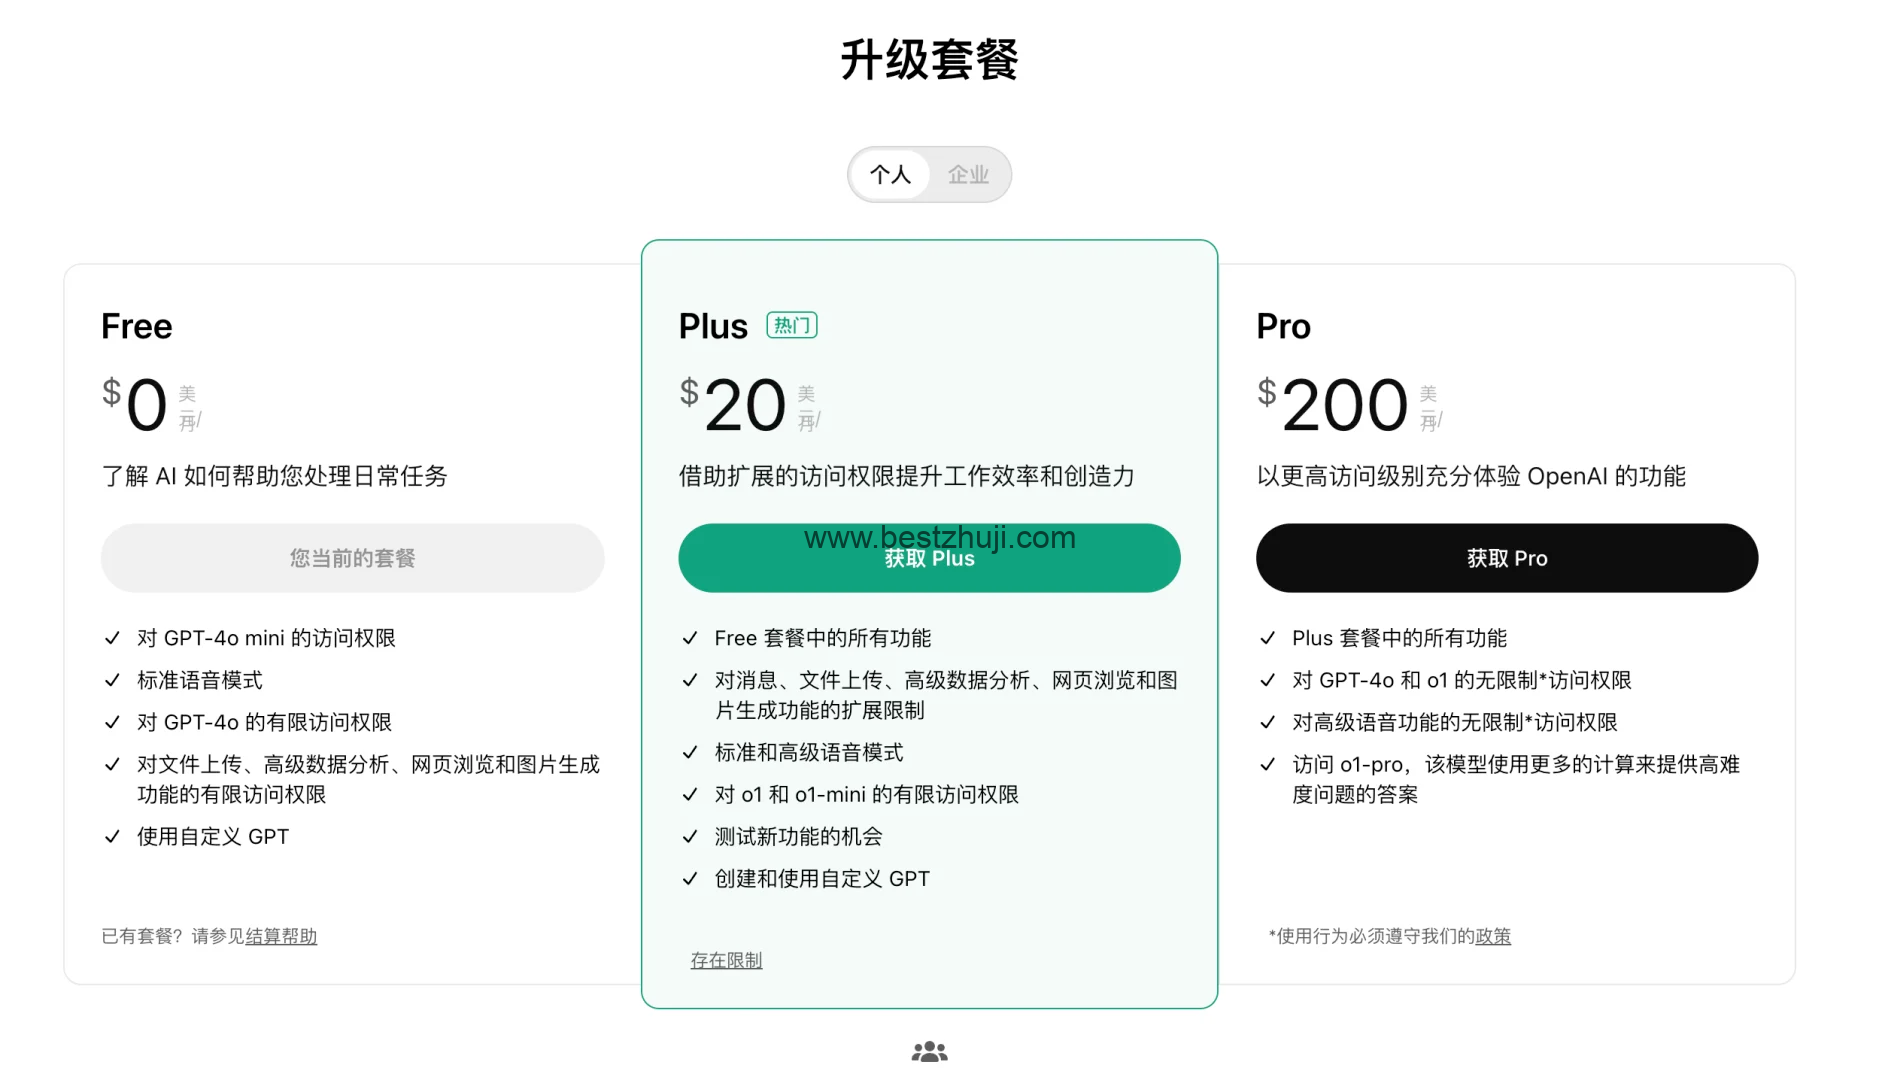Select the 个人 option in the toggle

coord(888,174)
